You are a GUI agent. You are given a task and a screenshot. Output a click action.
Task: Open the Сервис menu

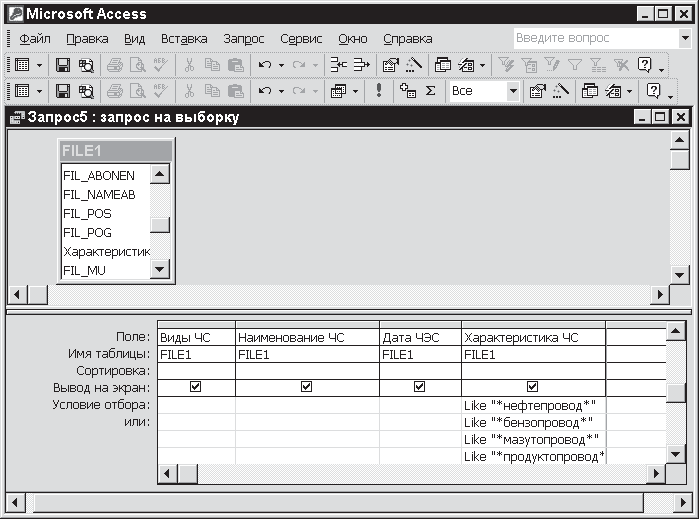click(301, 39)
